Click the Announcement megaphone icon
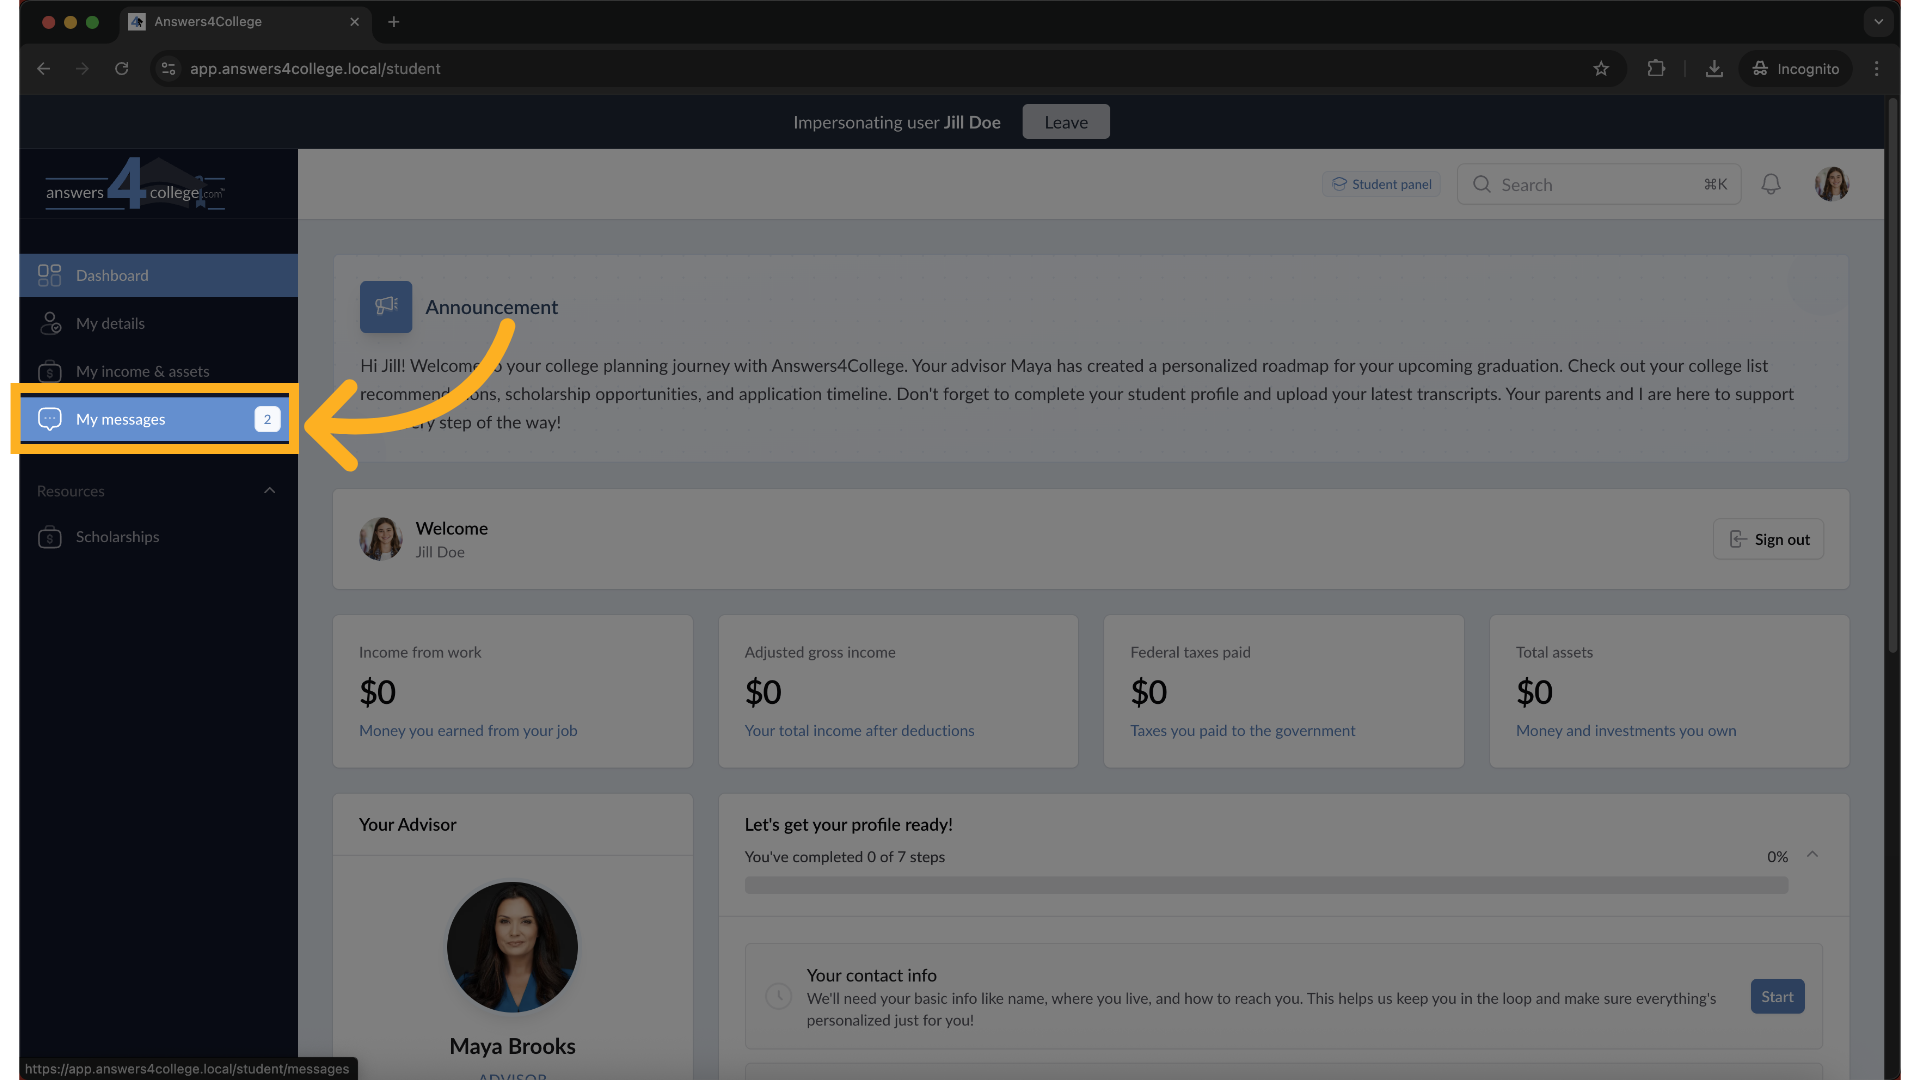 point(386,307)
